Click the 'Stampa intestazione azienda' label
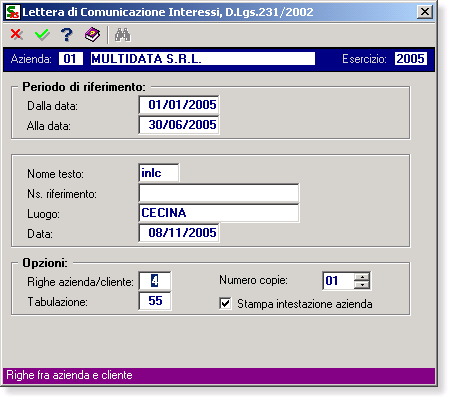The image size is (449, 398). coord(305,304)
